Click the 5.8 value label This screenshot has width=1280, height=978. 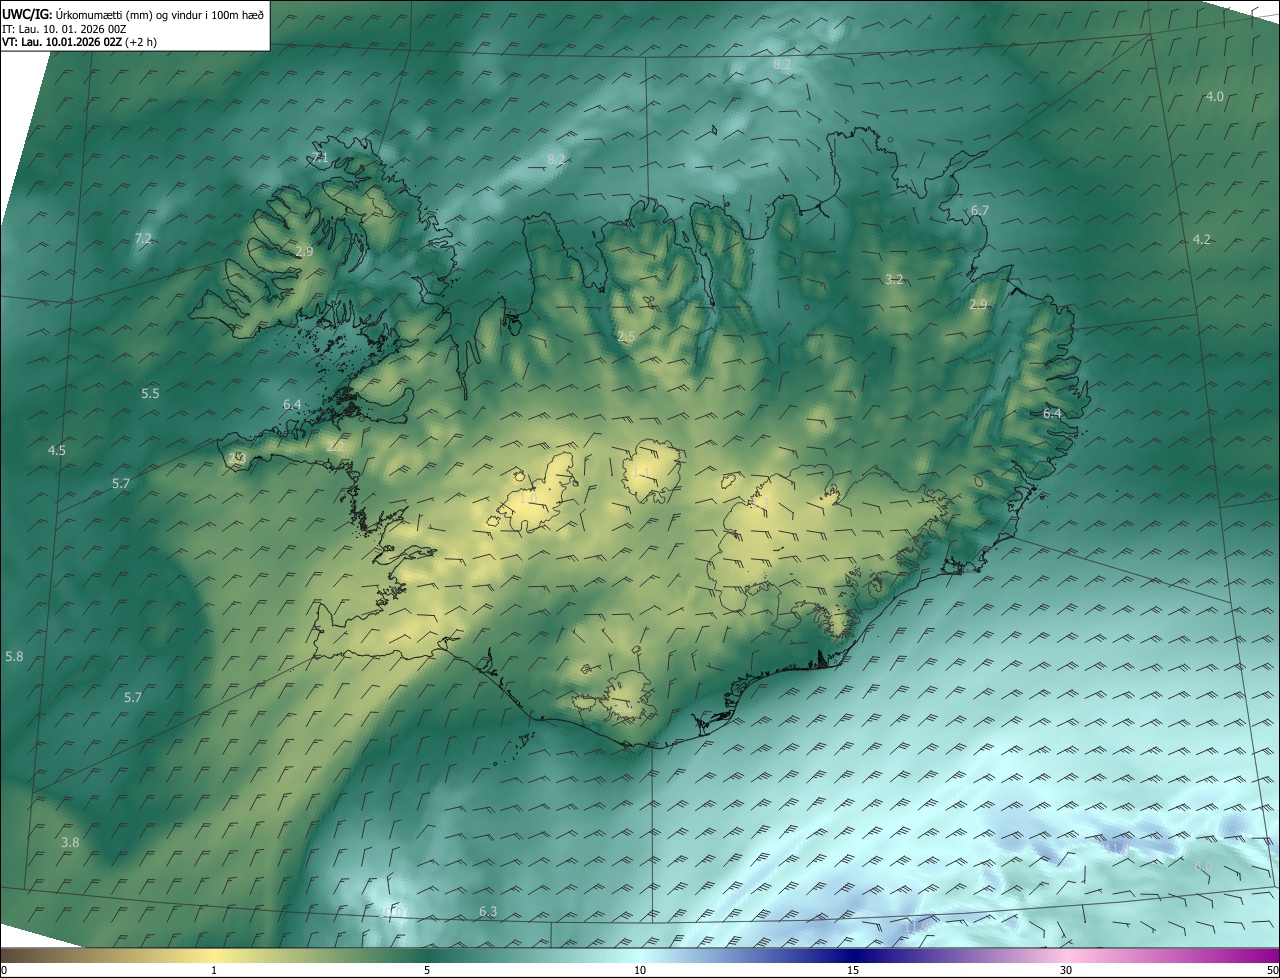[14, 656]
